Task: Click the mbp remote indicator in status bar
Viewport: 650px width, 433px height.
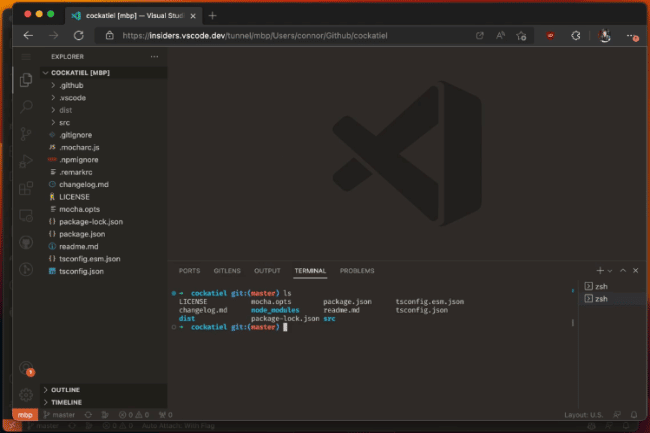Action: [x=25, y=415]
